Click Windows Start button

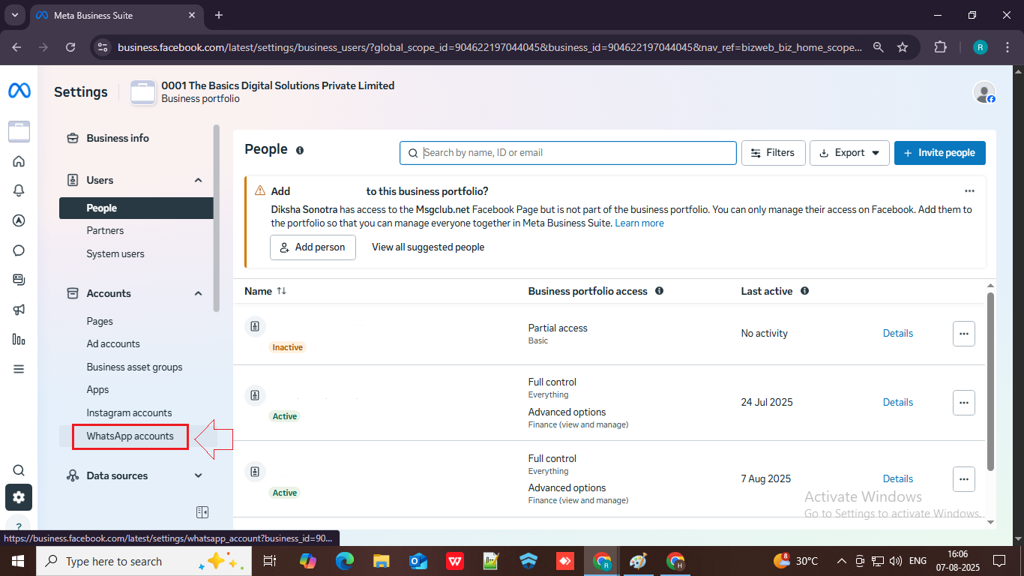click(18, 561)
